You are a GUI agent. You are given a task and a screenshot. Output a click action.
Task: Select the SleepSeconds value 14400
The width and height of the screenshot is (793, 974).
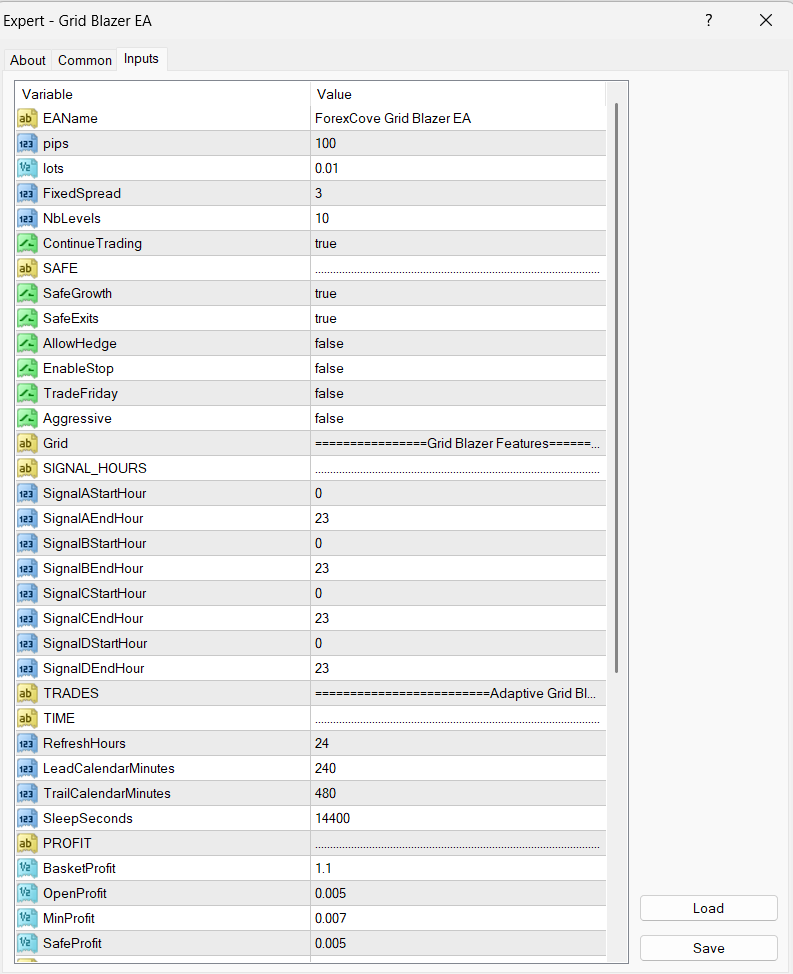332,818
